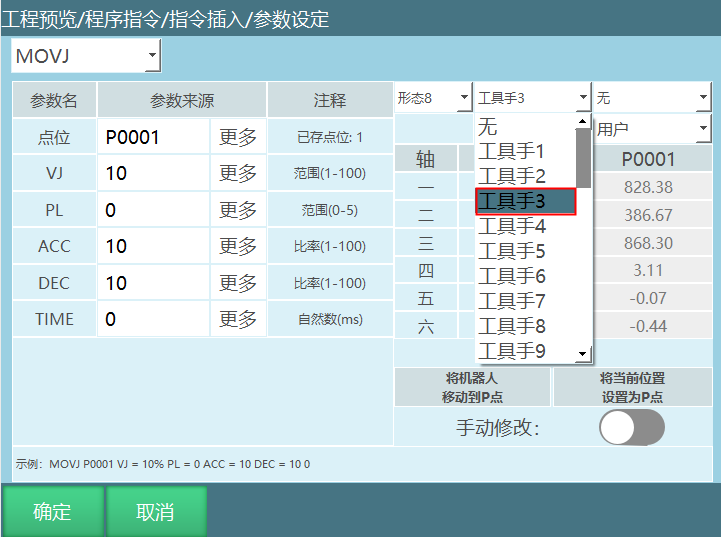Click 更多 button in the VJ row
This screenshot has width=721, height=537.
[238, 173]
